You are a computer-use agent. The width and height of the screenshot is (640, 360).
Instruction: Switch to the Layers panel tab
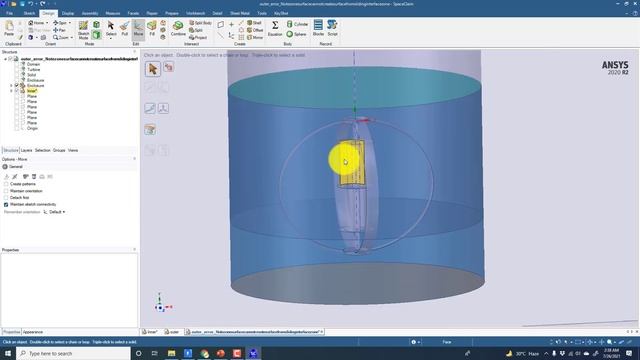(x=26, y=150)
